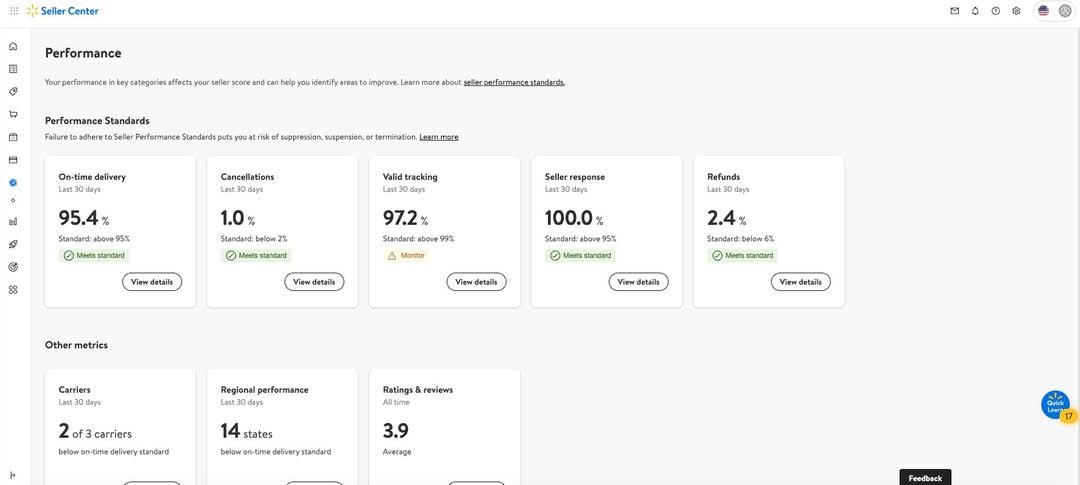View details for Seller response

(x=638, y=282)
